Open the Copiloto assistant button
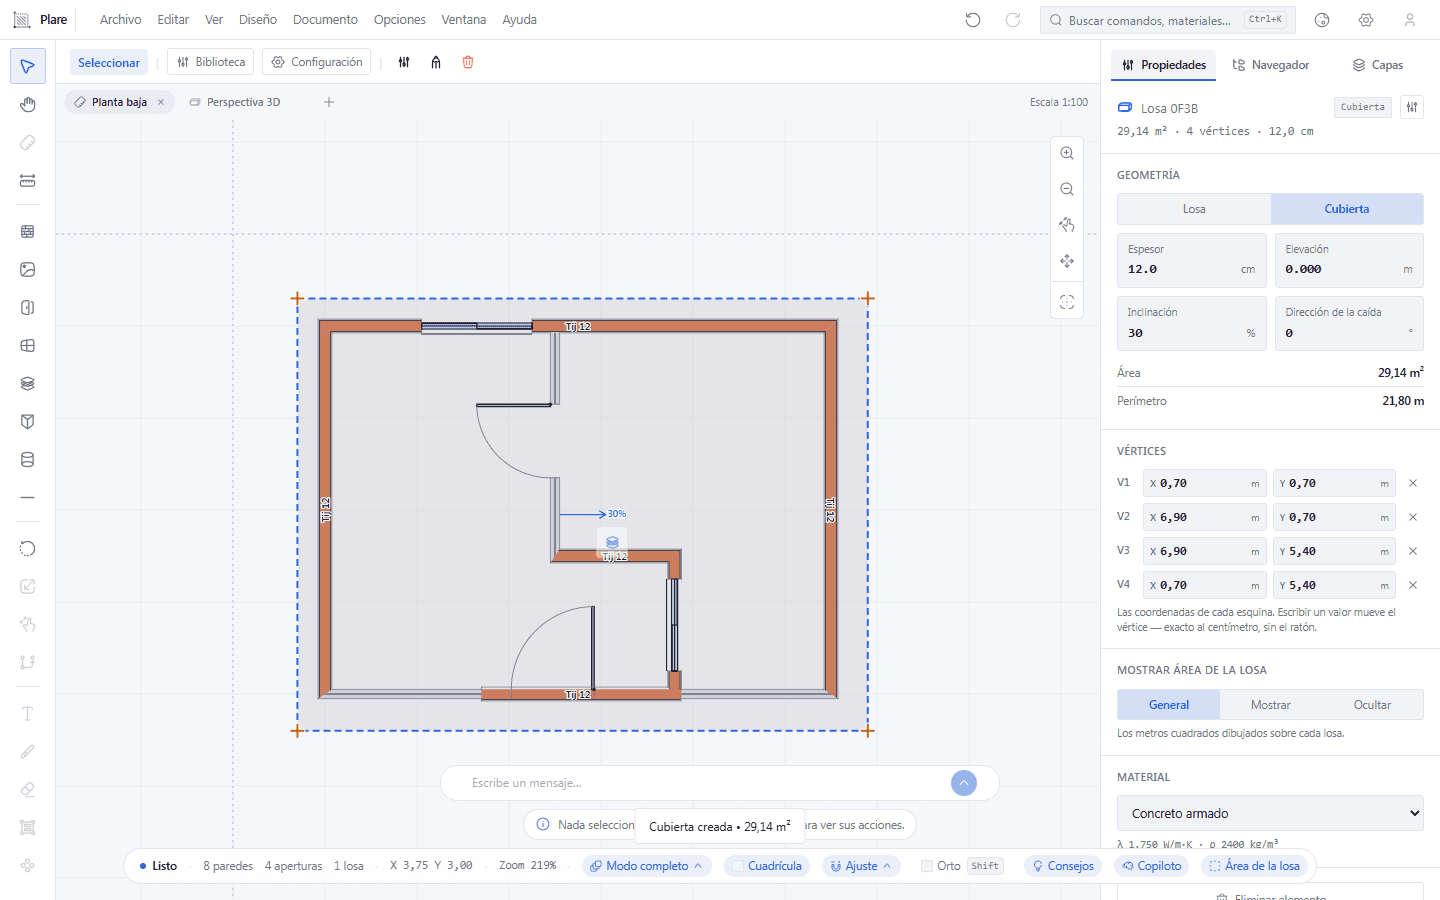1440x900 pixels. point(1151,866)
